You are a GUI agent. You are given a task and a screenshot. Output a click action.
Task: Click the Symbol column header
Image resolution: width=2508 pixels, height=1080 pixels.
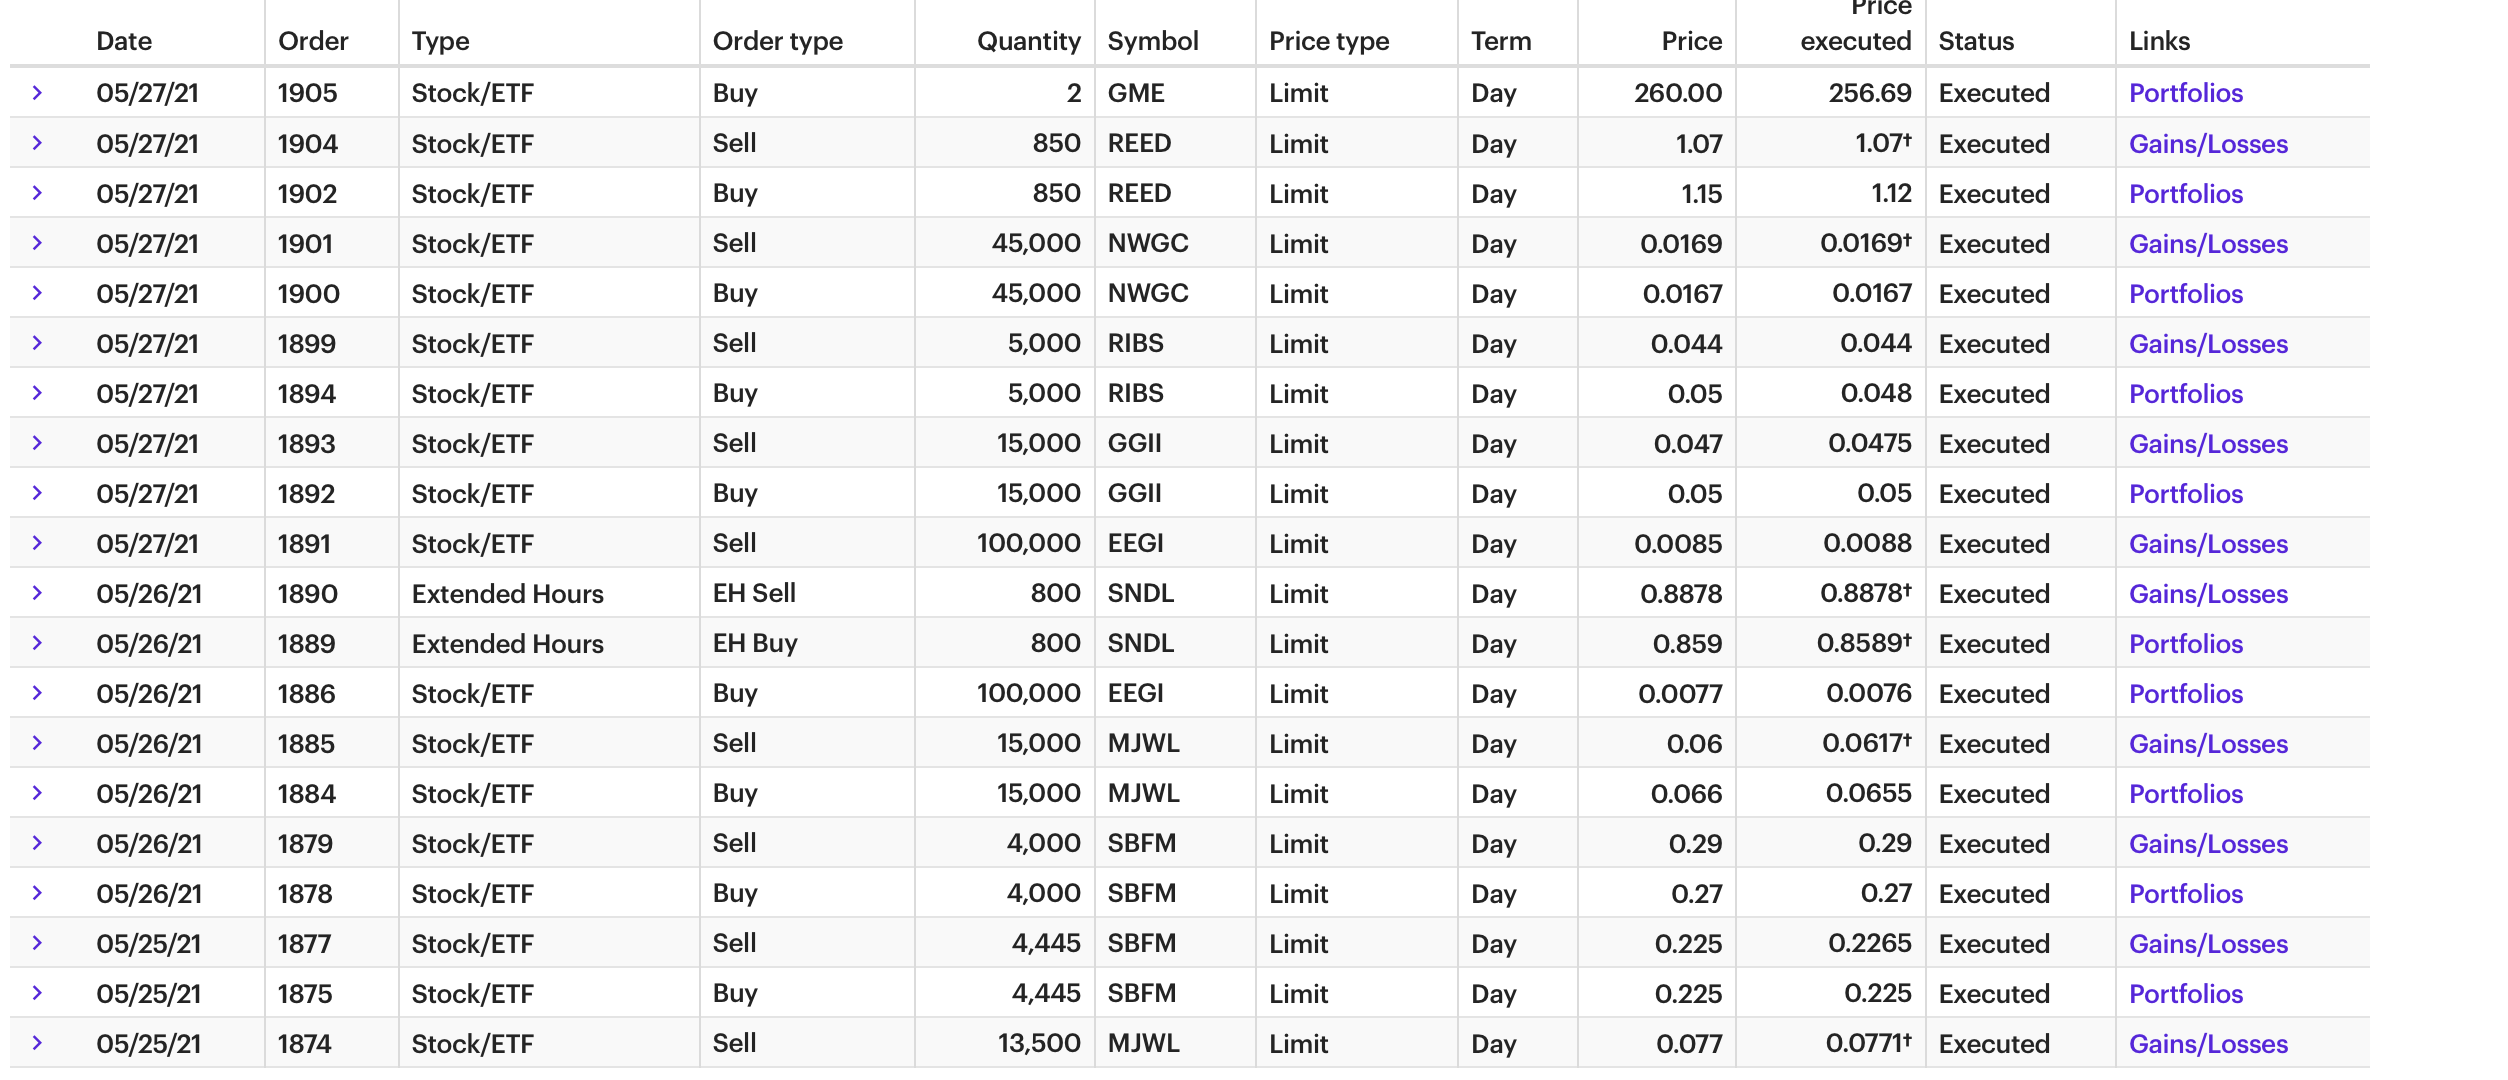pyautogui.click(x=1152, y=41)
